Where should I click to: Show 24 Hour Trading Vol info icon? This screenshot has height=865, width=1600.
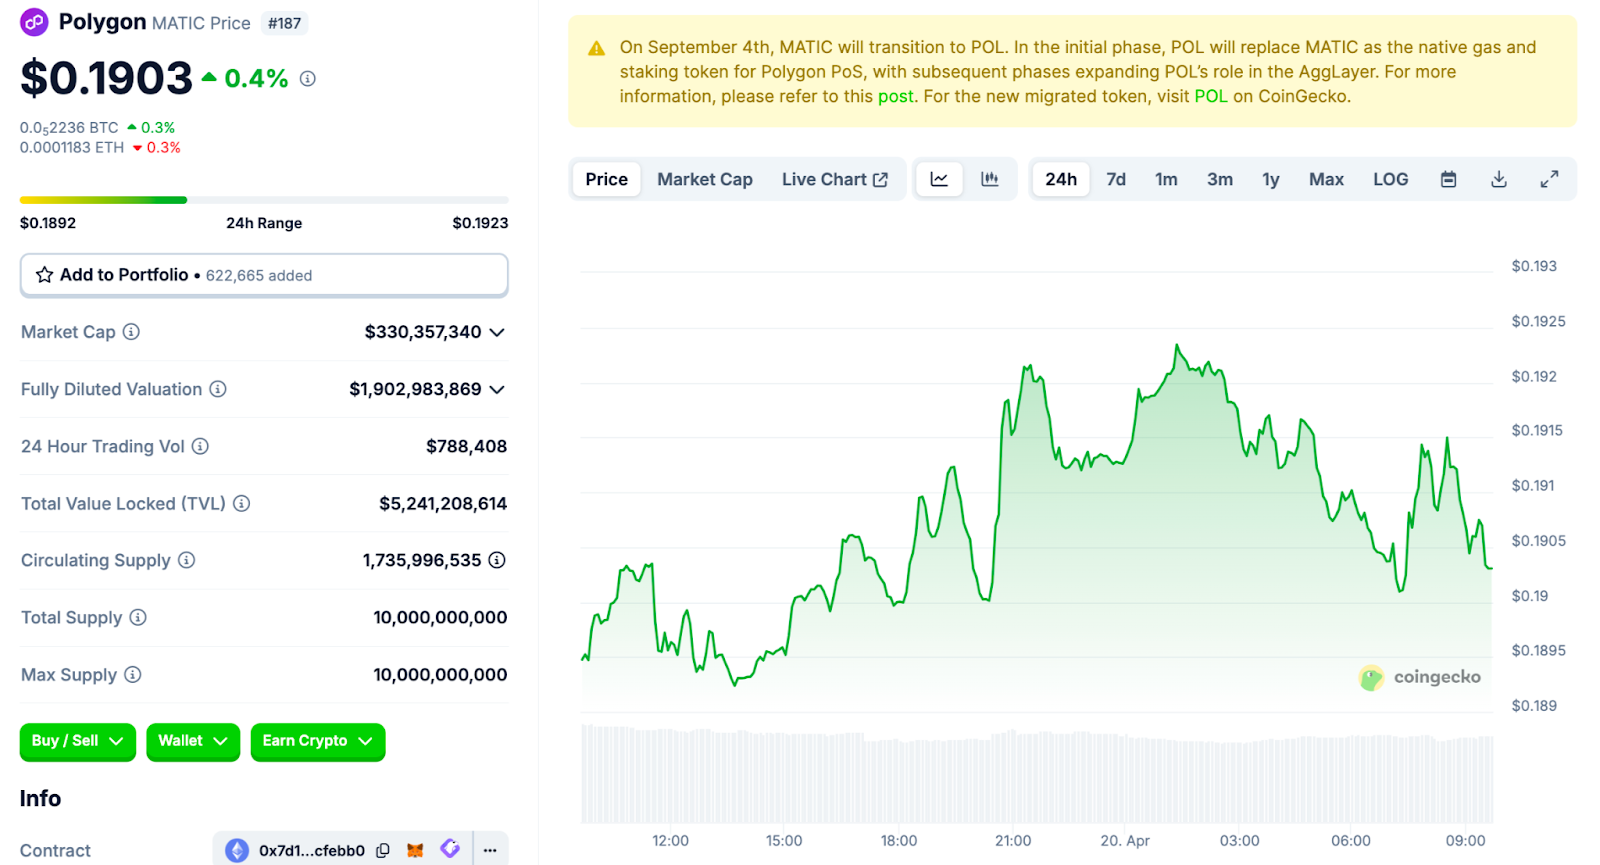coord(200,446)
